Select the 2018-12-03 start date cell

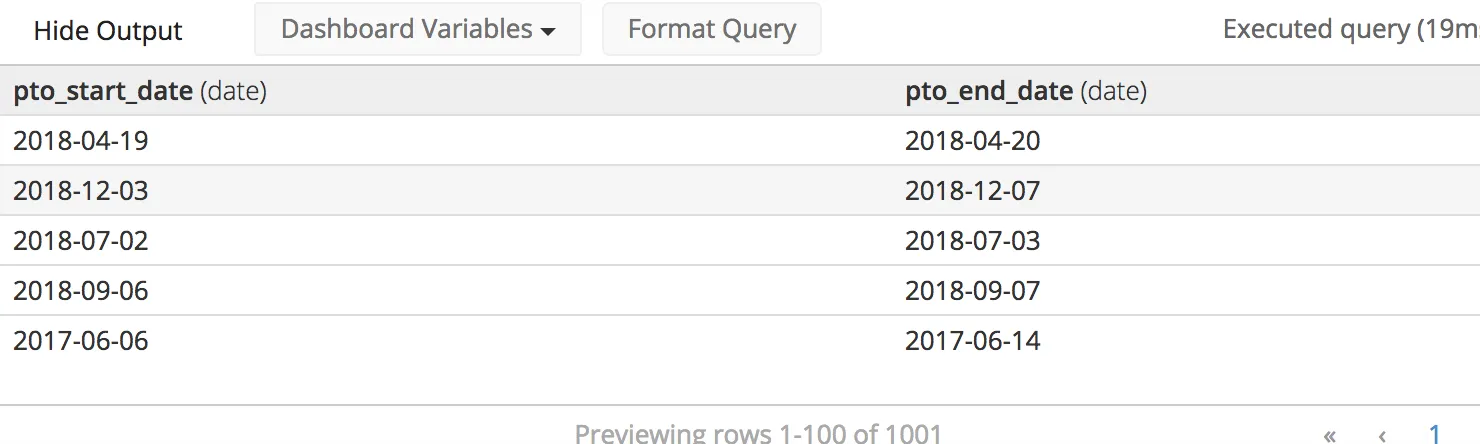point(81,191)
